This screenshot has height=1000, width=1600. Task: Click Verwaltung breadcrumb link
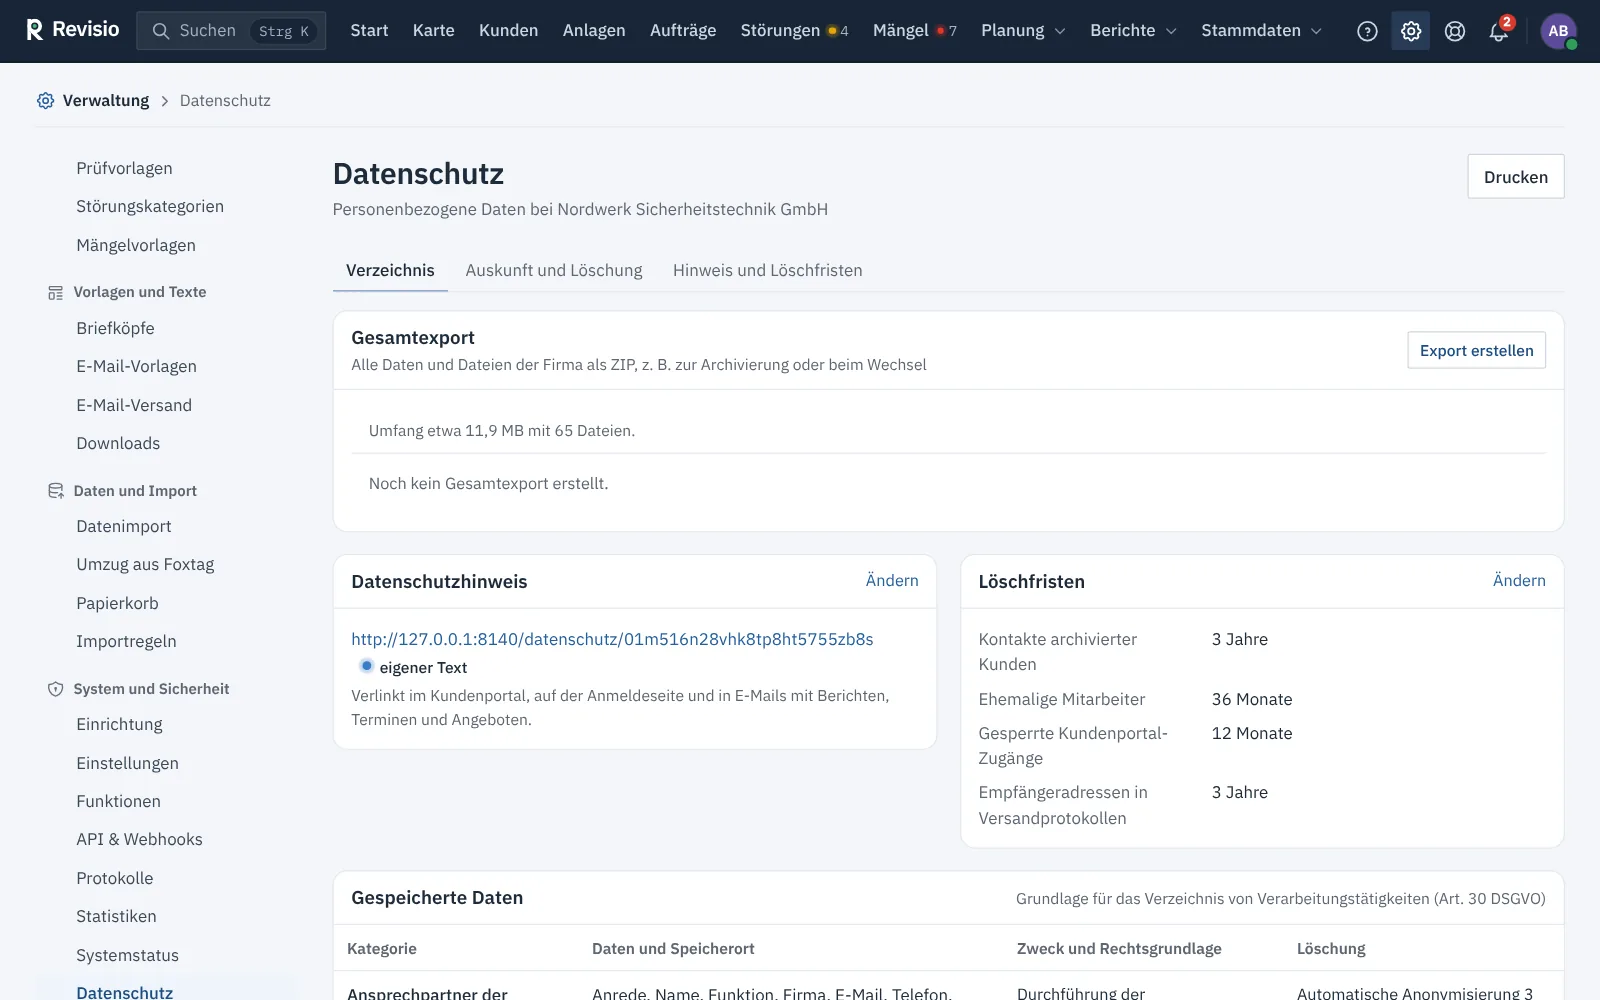pyautogui.click(x=105, y=100)
